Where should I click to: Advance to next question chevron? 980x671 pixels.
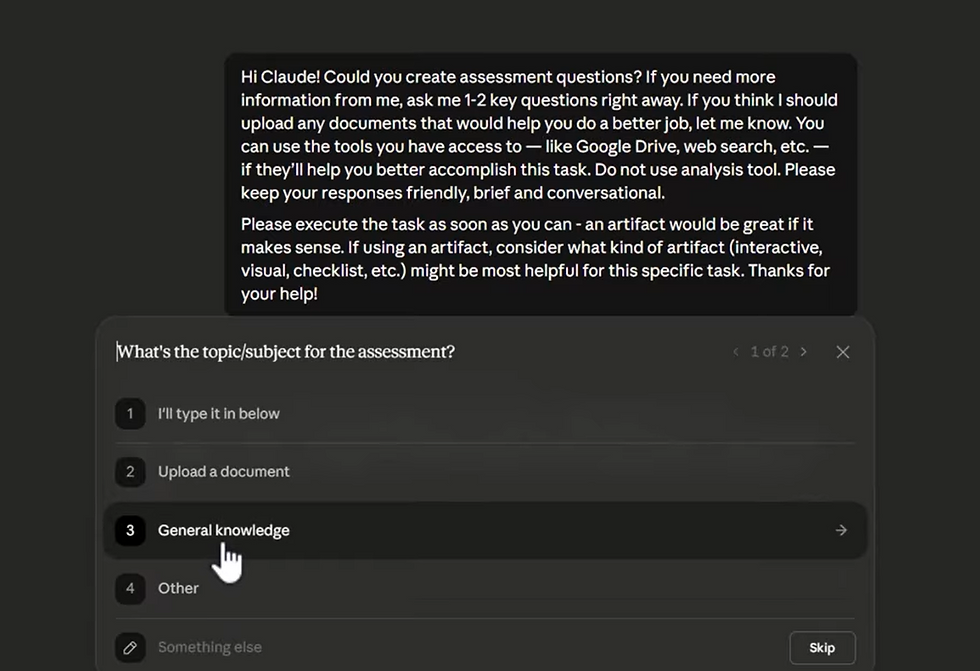pos(804,352)
